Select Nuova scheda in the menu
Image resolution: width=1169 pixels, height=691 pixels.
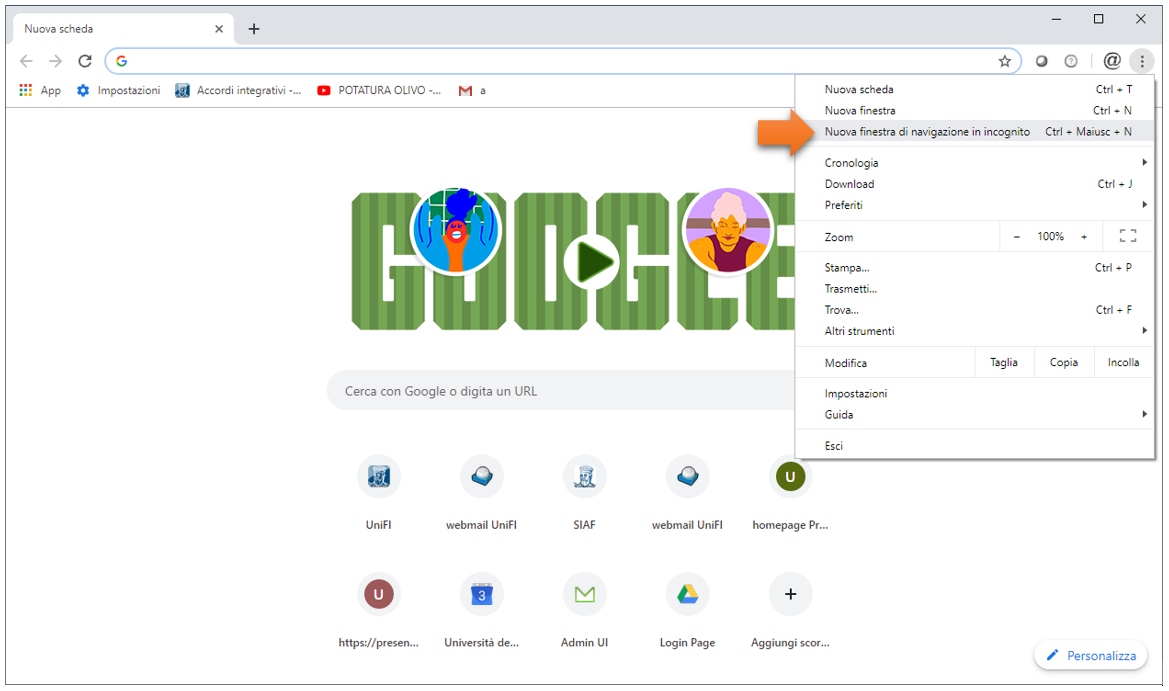coord(975,89)
